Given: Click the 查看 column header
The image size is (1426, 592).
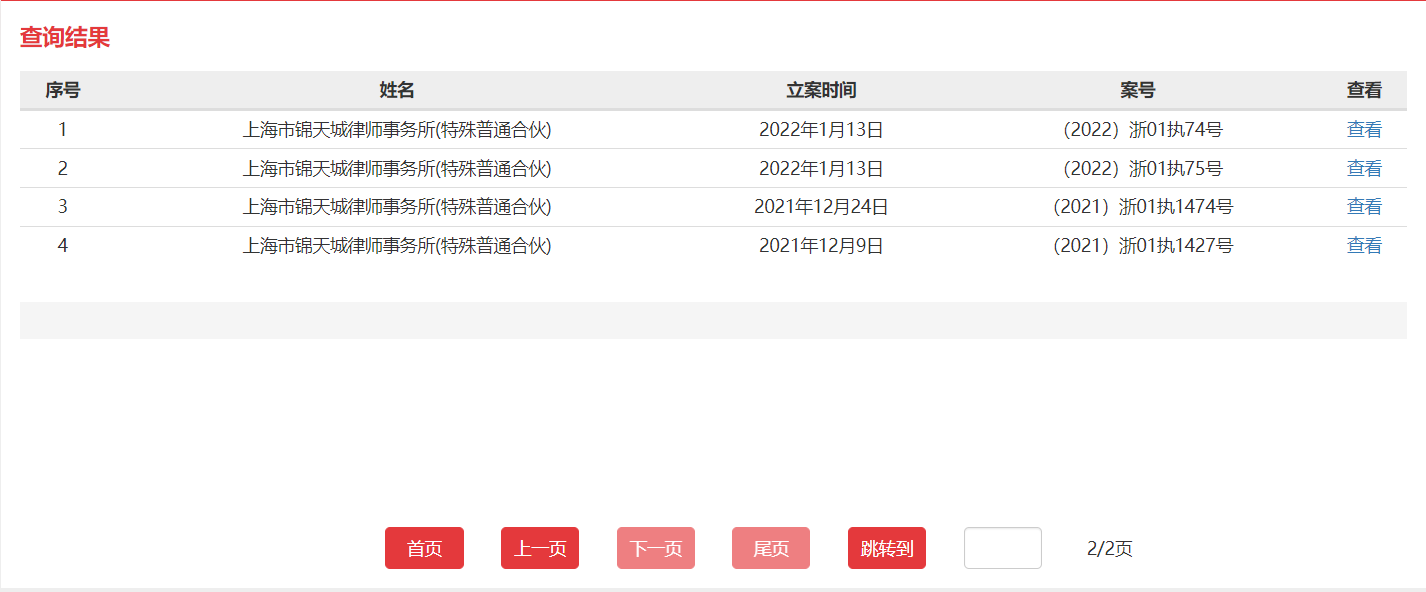Looking at the screenshot, I should tap(1364, 90).
